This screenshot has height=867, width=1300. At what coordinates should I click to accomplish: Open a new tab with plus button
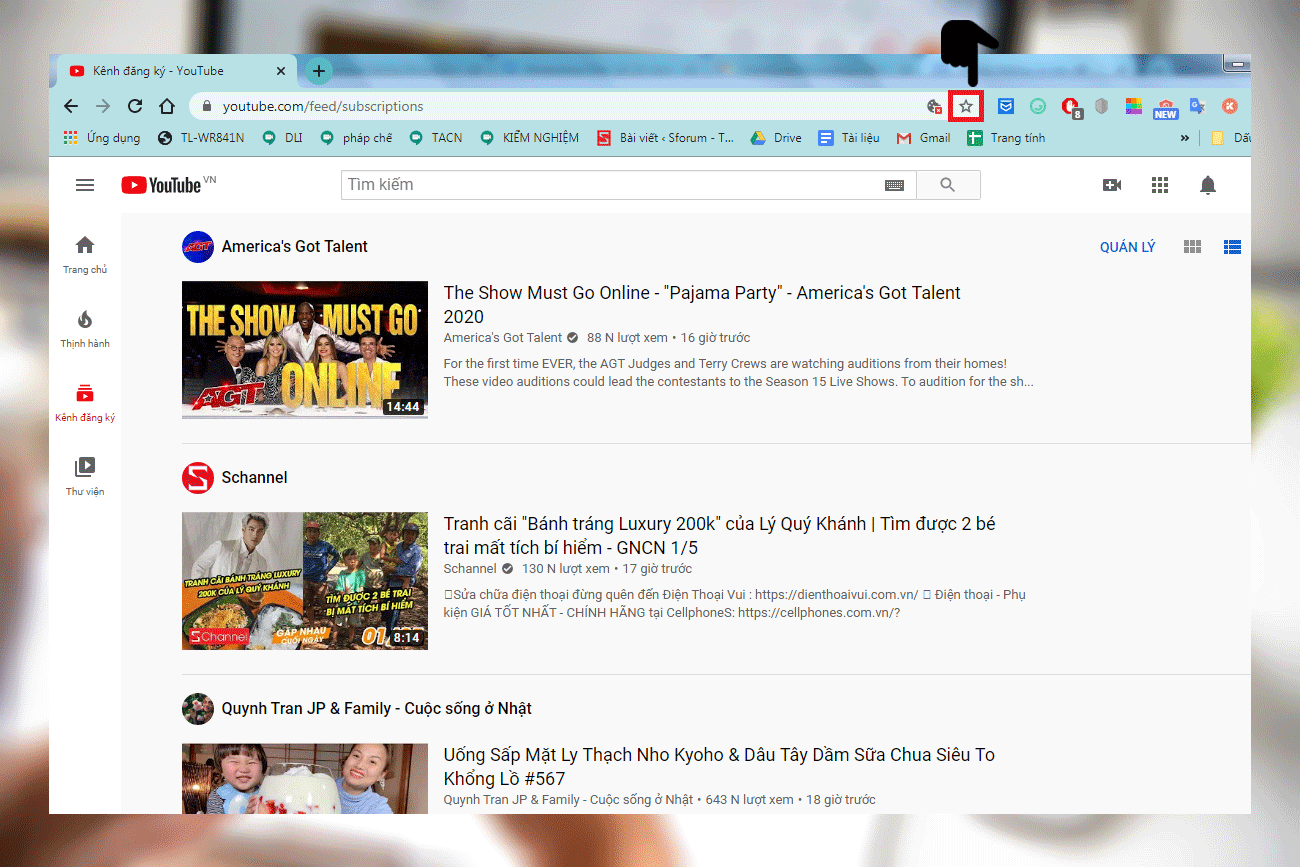pyautogui.click(x=319, y=71)
